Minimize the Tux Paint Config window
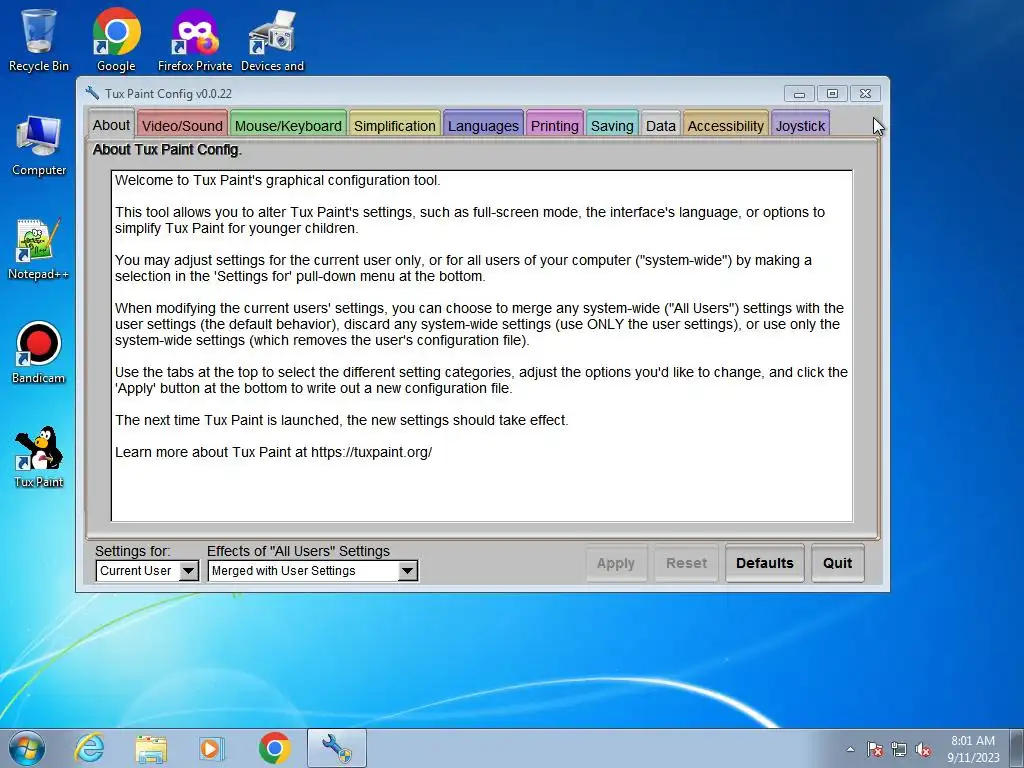Image resolution: width=1024 pixels, height=768 pixels. coord(799,93)
